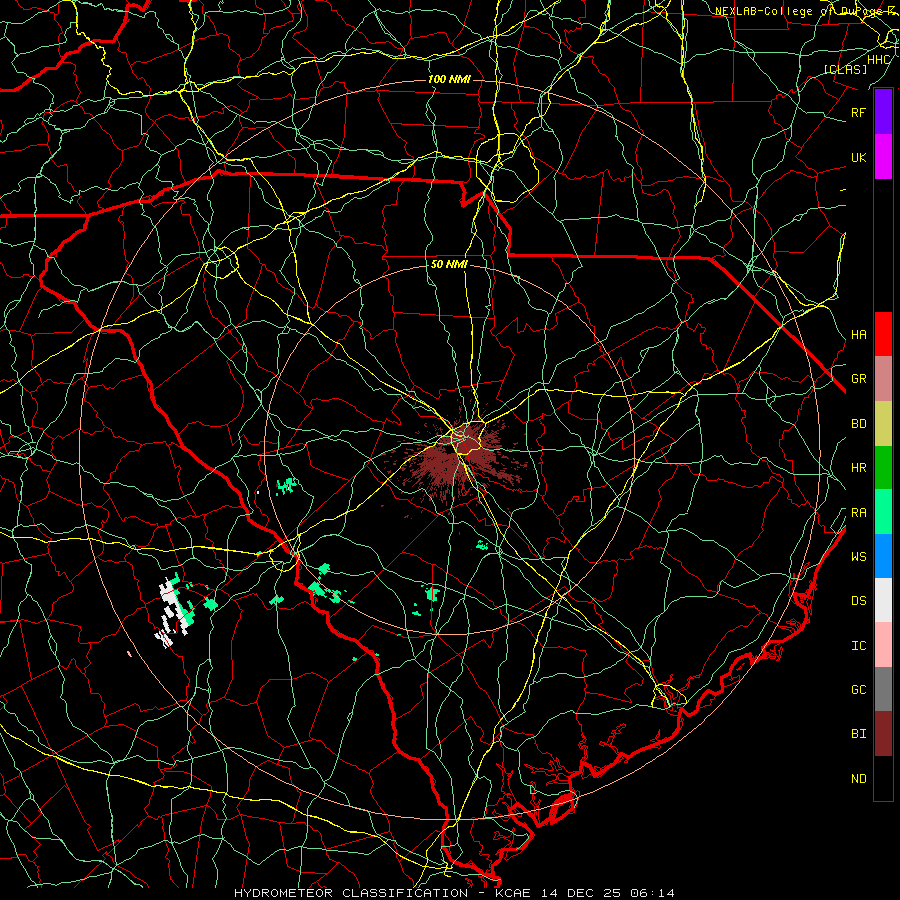
Task: Click the 'WS' legend label
Action: (x=858, y=557)
